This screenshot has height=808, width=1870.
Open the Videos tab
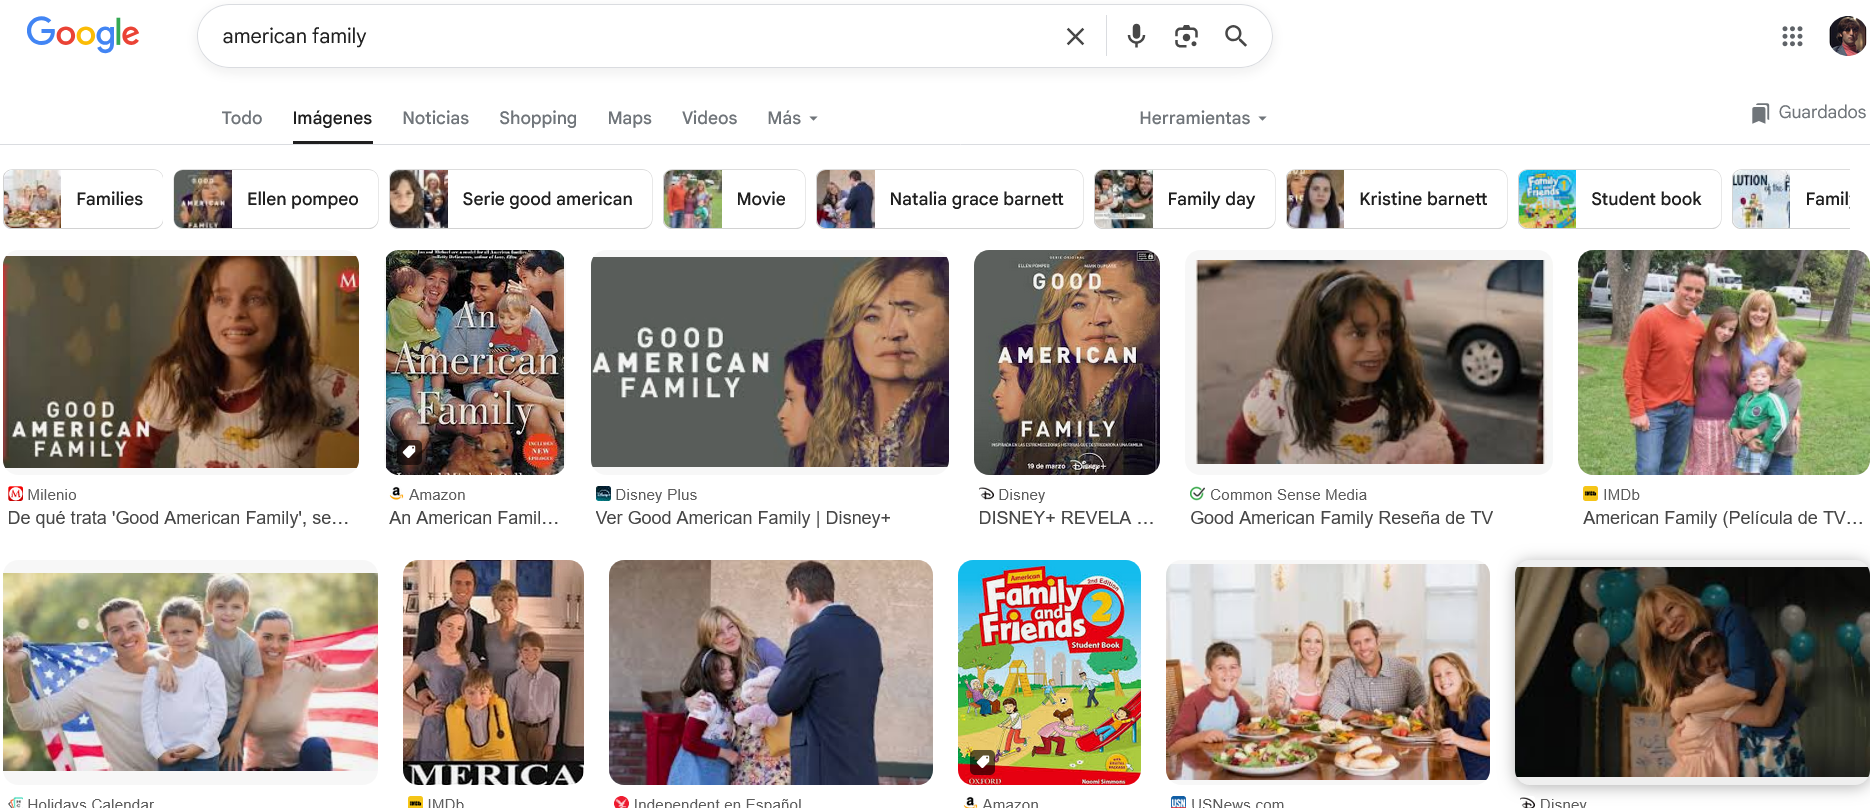click(709, 118)
